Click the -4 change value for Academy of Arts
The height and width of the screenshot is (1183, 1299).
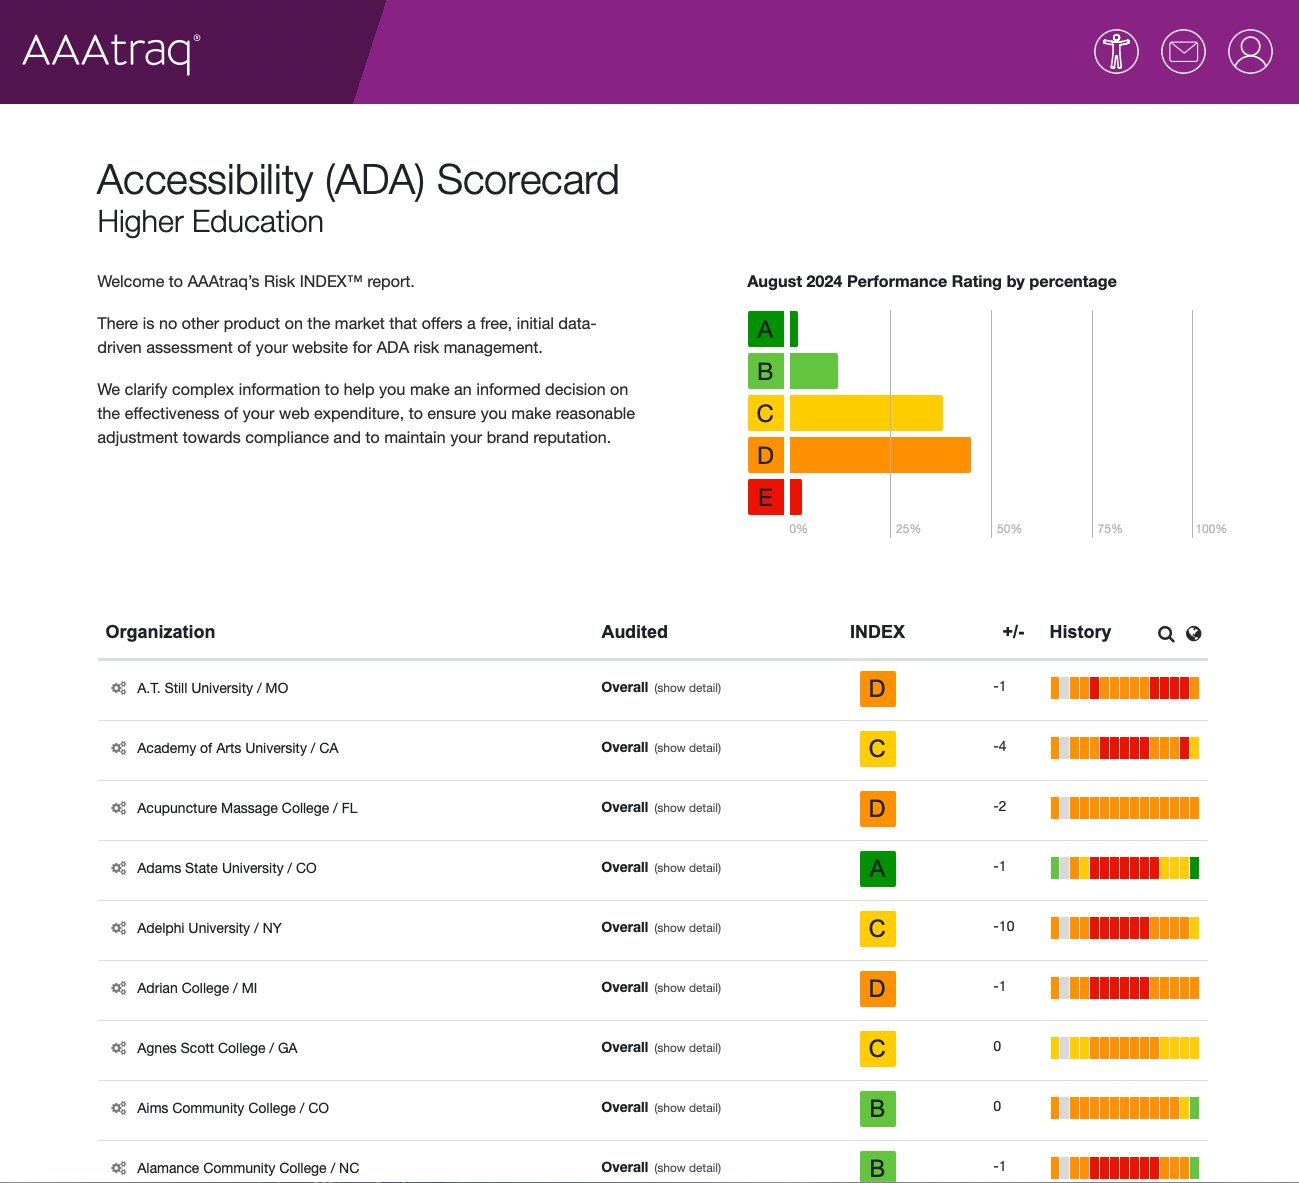pyautogui.click(x=1000, y=747)
